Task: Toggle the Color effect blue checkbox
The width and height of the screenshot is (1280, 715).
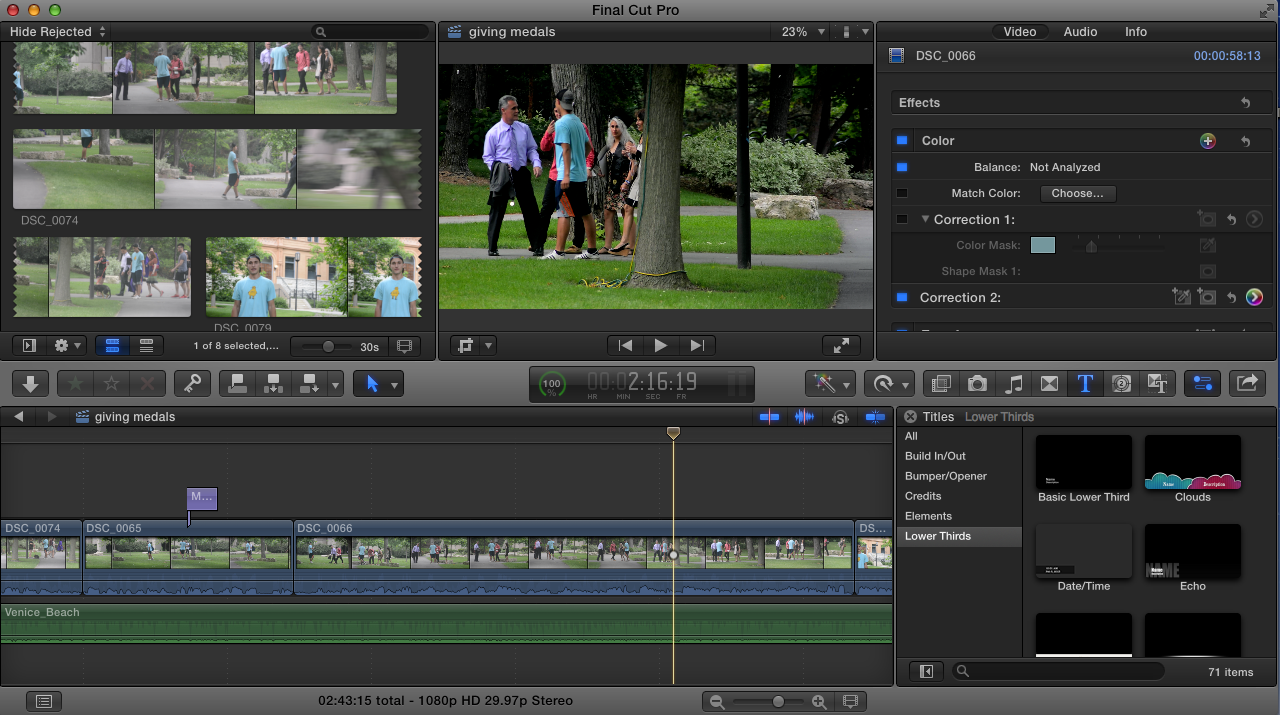Action: pos(902,141)
